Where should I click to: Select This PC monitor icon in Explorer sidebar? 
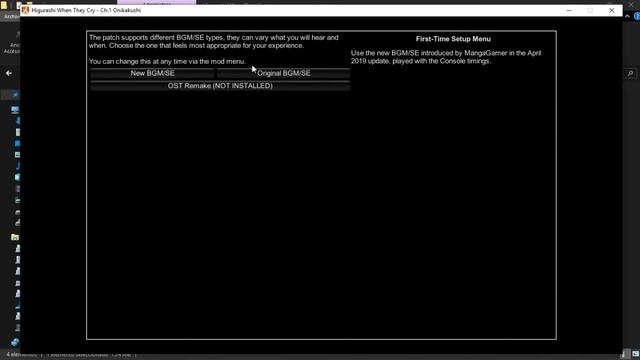(15, 110)
